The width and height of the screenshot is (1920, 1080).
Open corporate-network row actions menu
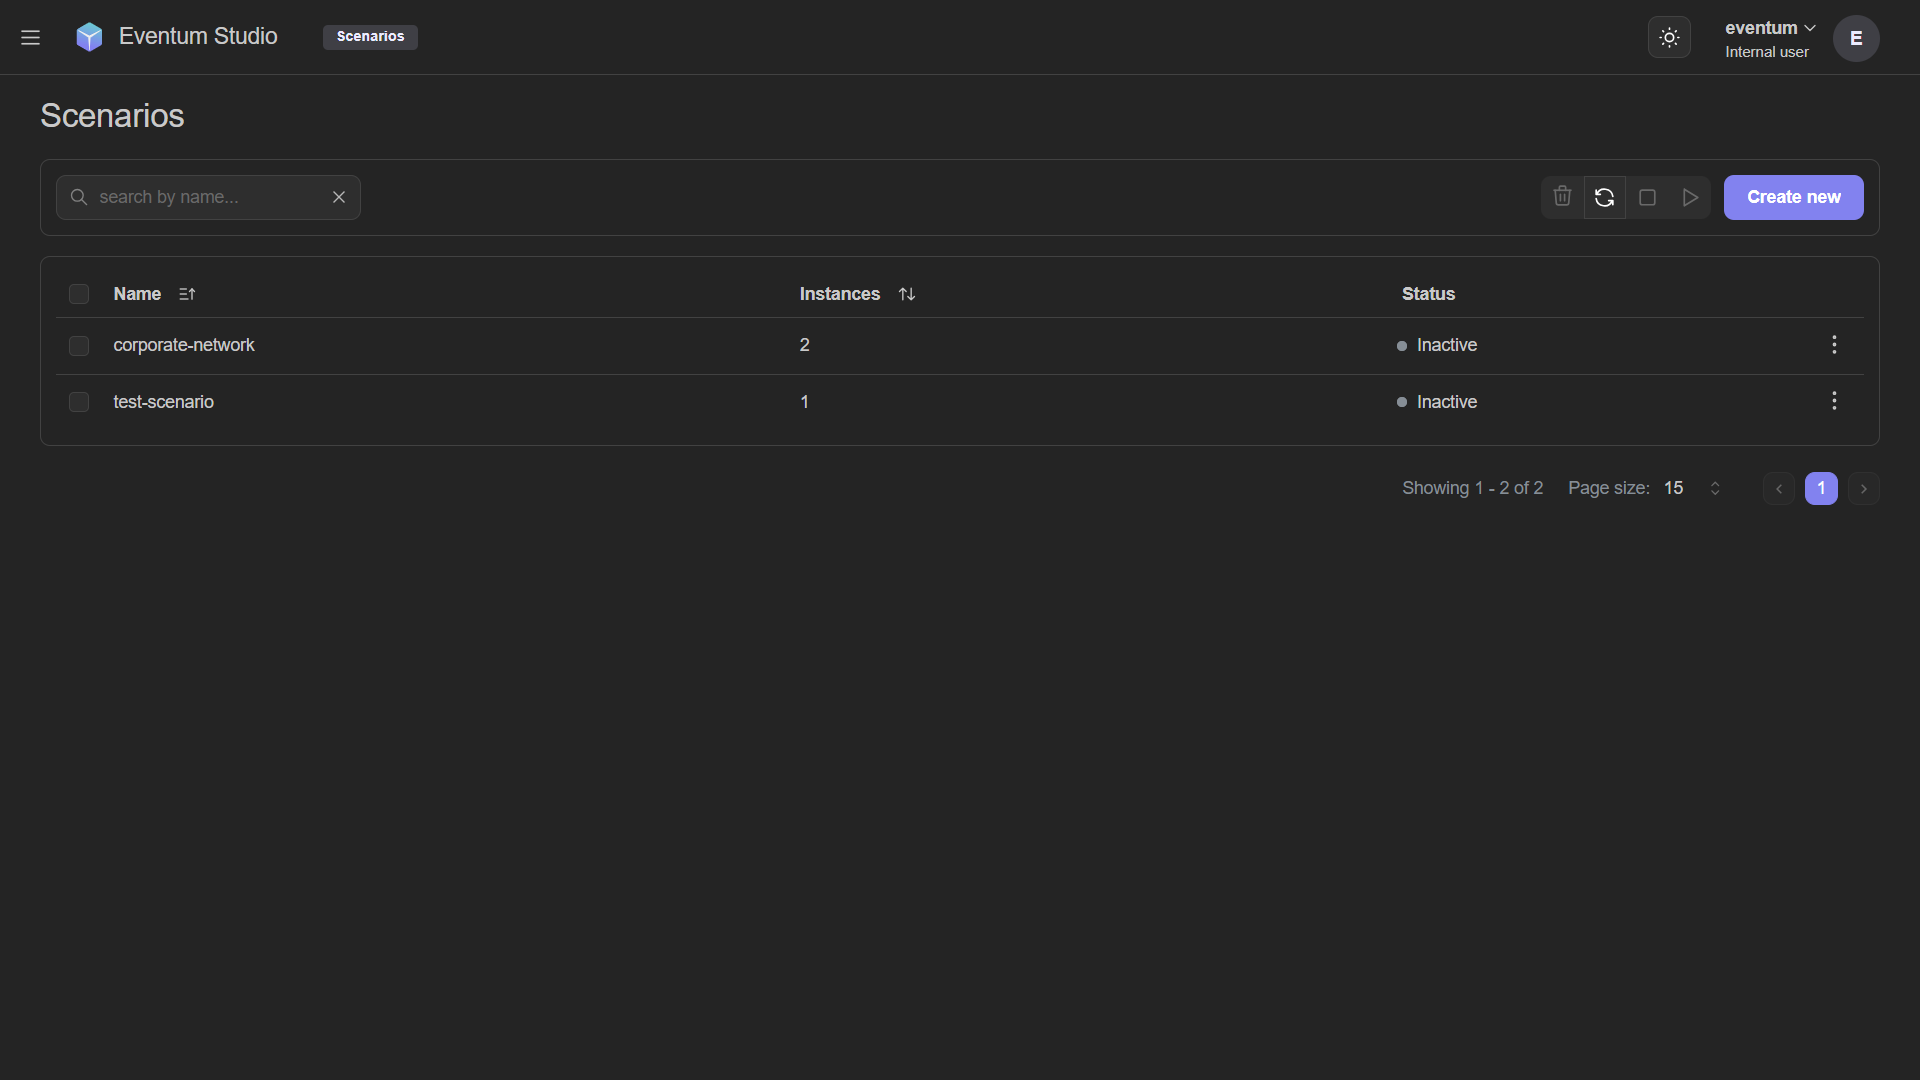(1834, 345)
